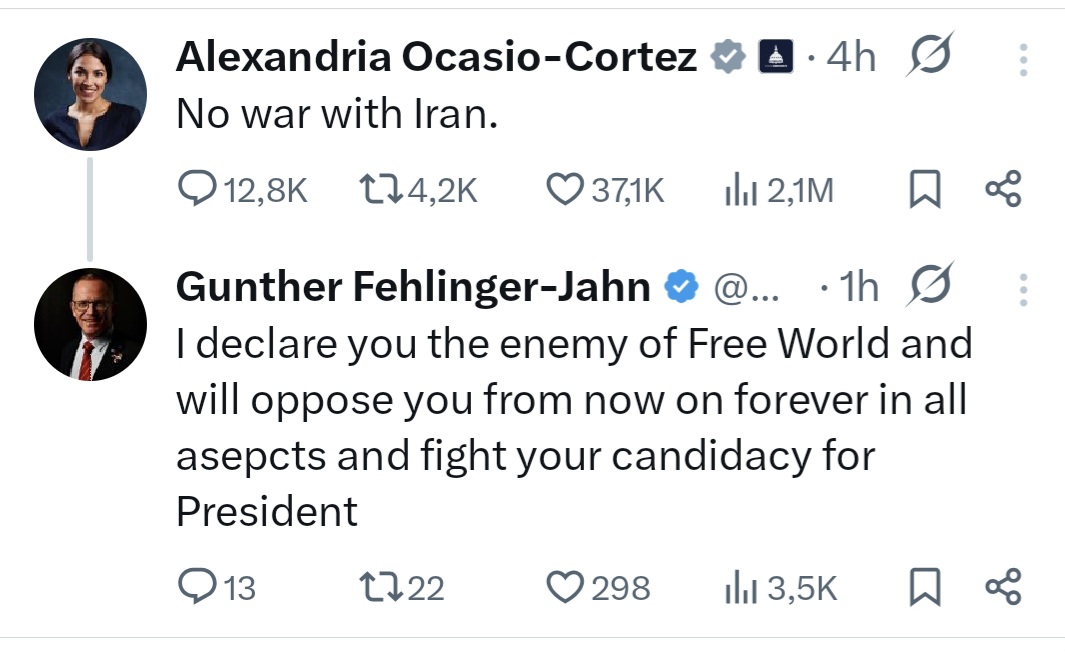This screenshot has height=652, width=1065.
Task: Open Gunther Fehlinger-Jahn's profile picture
Action: [91, 324]
